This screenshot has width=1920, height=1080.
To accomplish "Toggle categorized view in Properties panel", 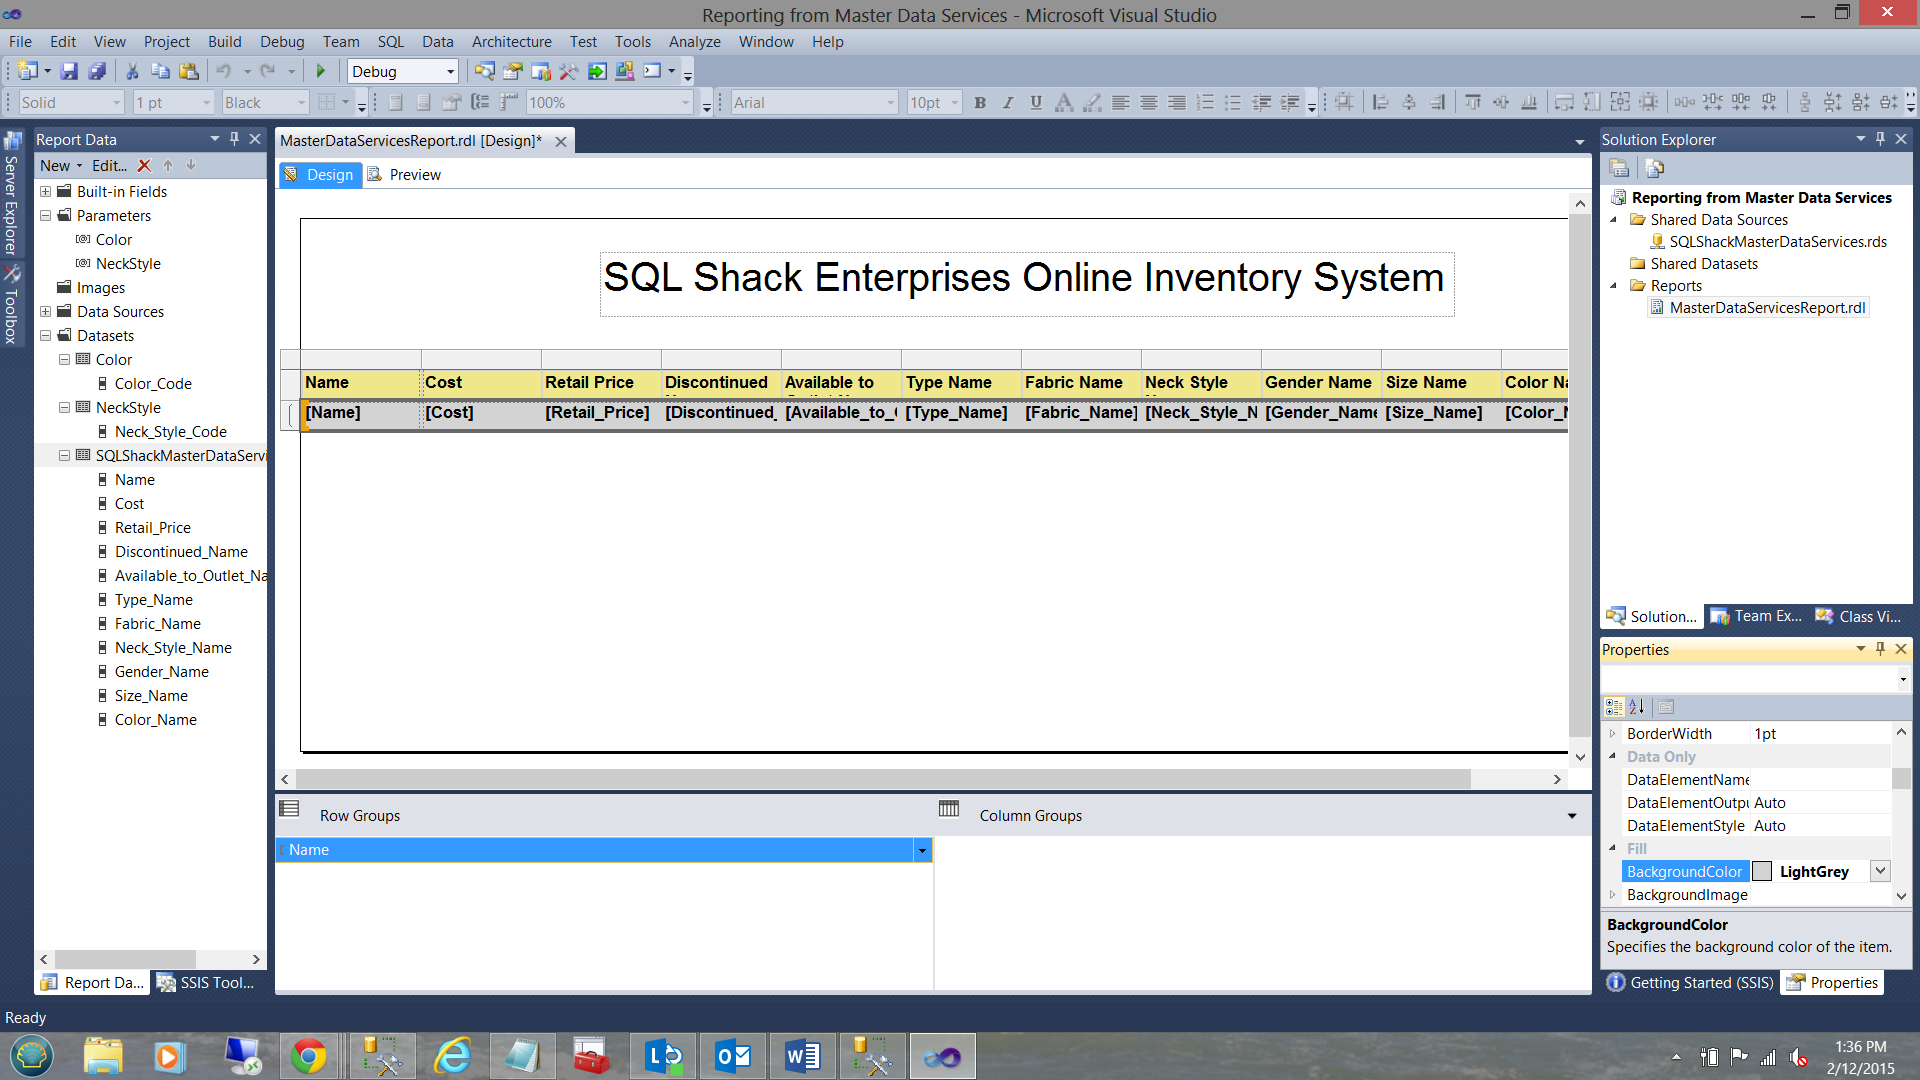I will pos(1614,707).
